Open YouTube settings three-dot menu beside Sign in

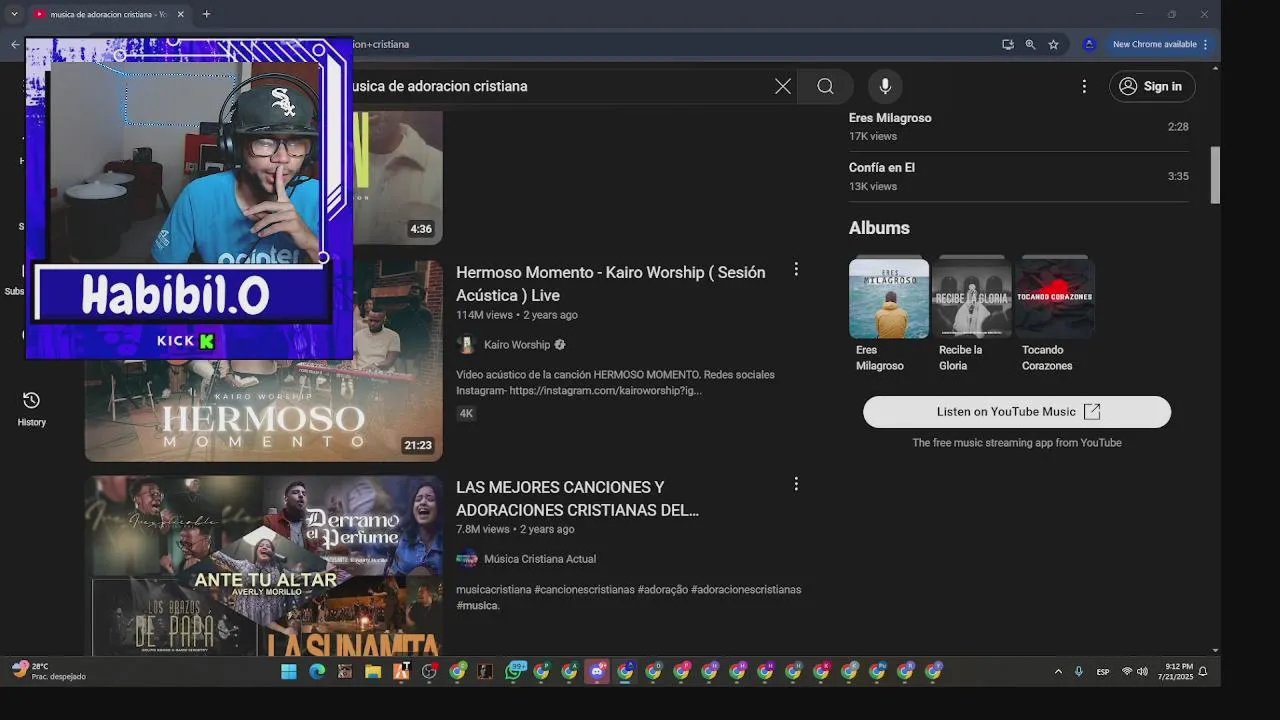pos(1084,87)
